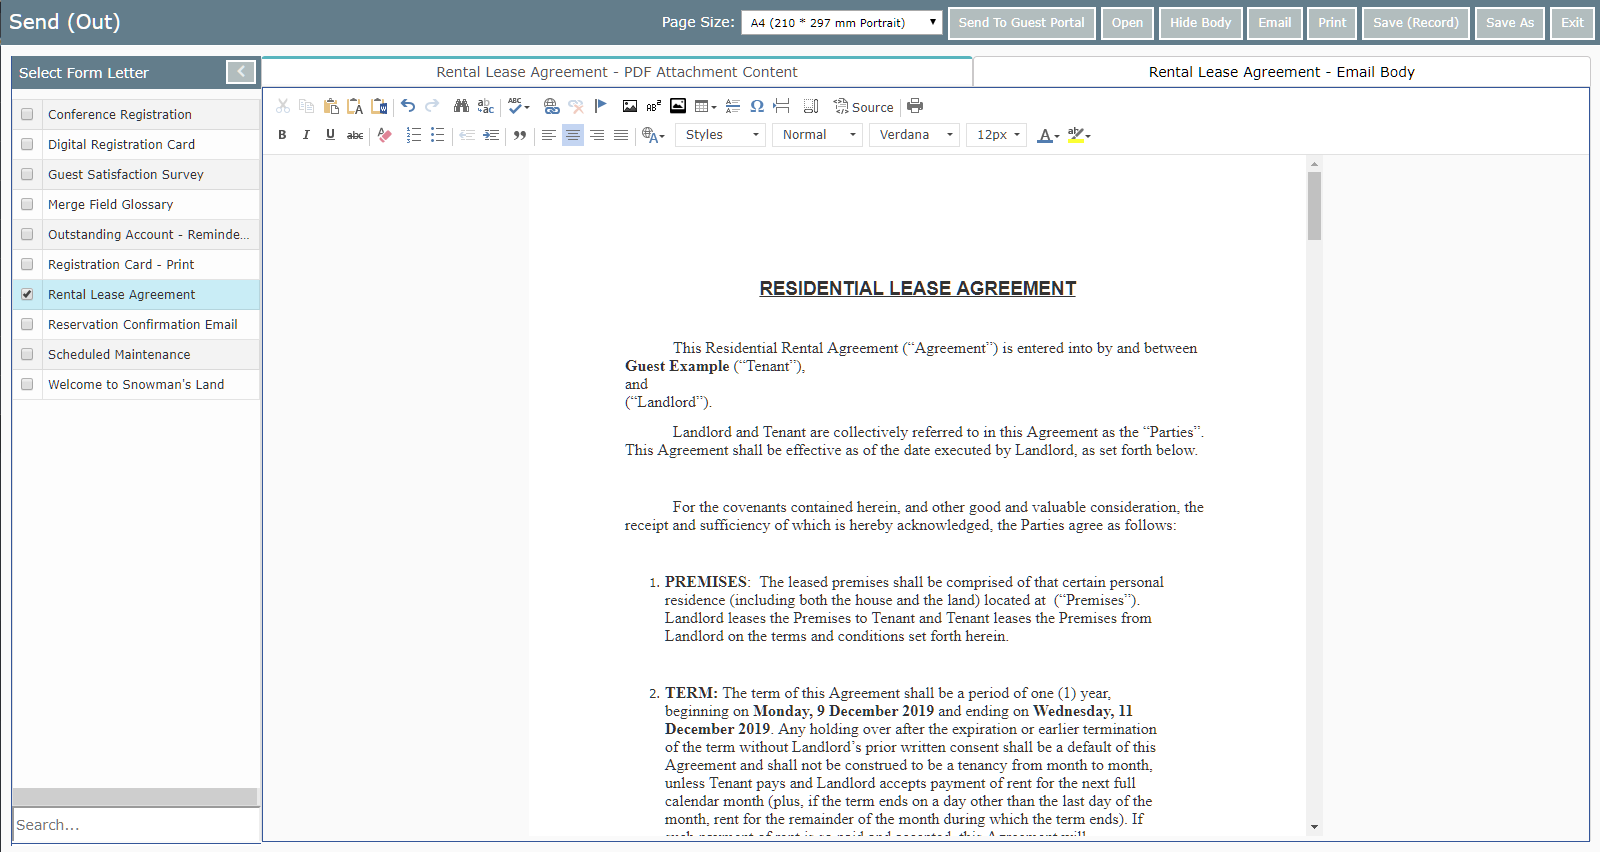Toggle strikethrough formatting
This screenshot has height=852, width=1600.
pos(355,135)
